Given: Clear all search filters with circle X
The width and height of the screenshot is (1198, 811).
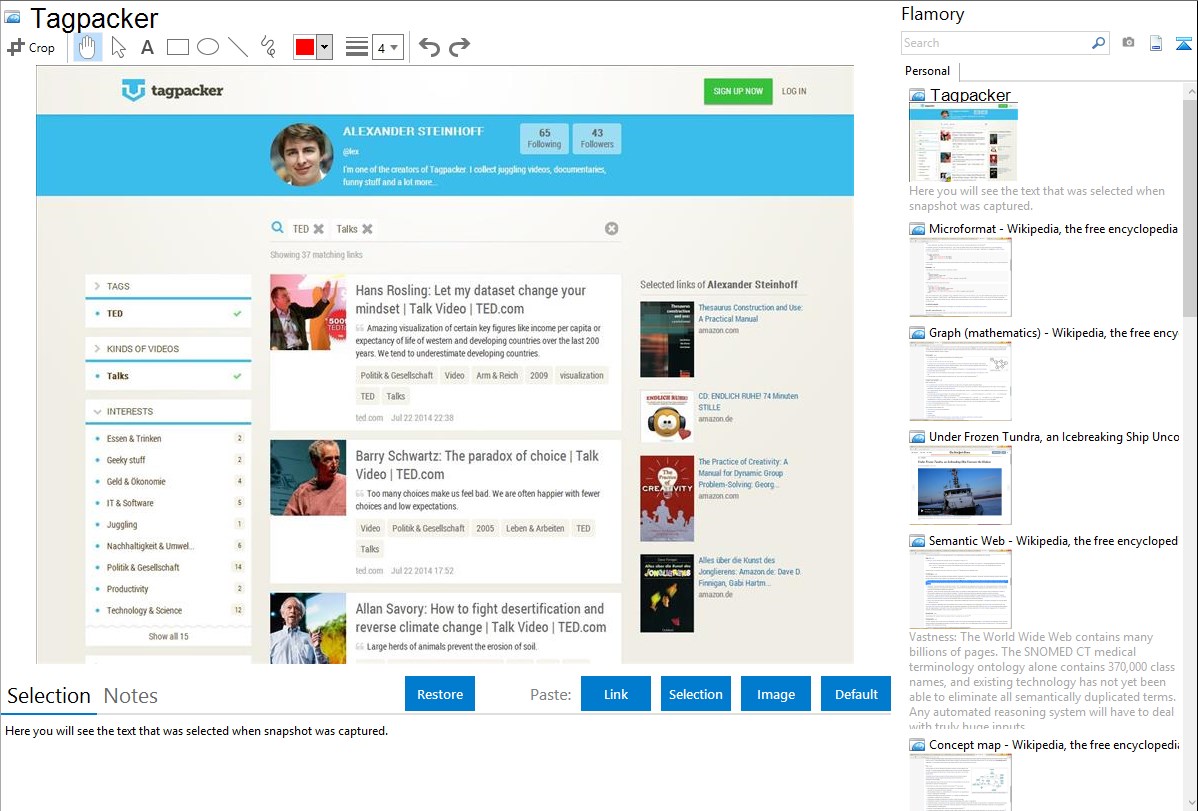Looking at the screenshot, I should (x=611, y=229).
